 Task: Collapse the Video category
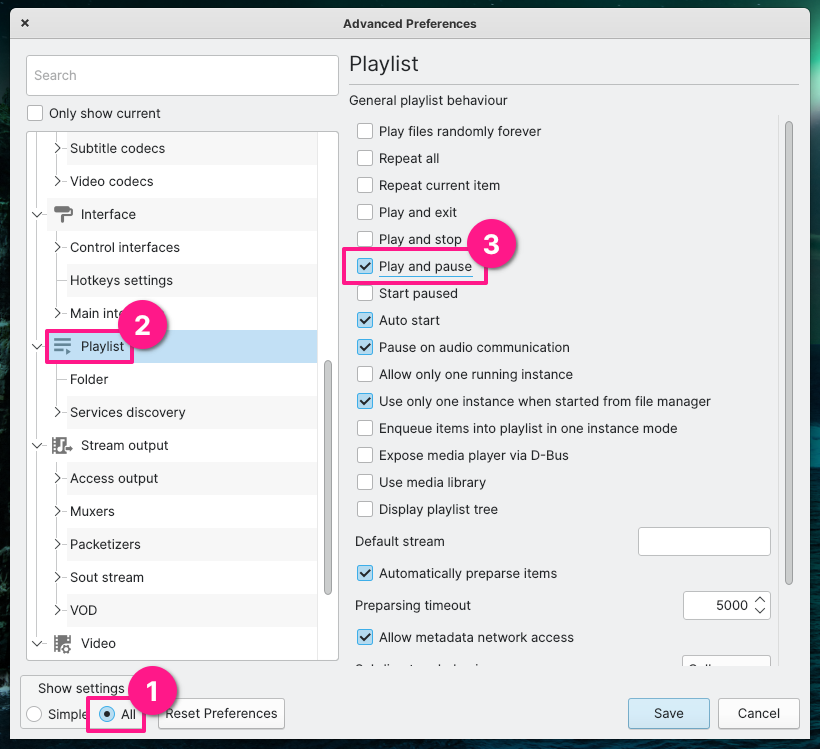point(37,643)
